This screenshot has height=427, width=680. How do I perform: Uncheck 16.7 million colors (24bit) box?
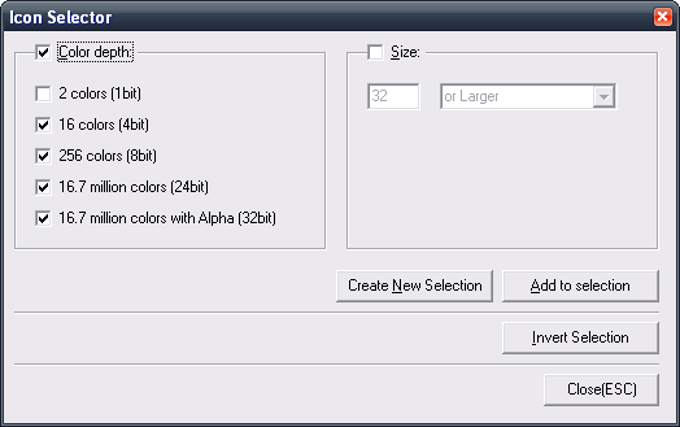tap(43, 187)
